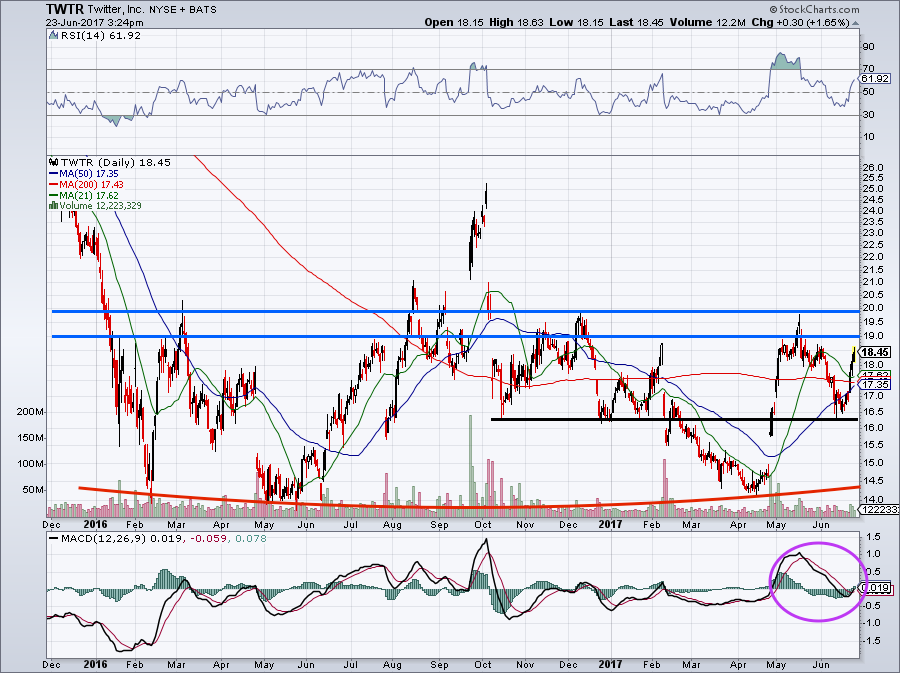This screenshot has height=673, width=900.
Task: Click the 23-Jun-2017 3:24pm timestamp
Action: [95, 23]
